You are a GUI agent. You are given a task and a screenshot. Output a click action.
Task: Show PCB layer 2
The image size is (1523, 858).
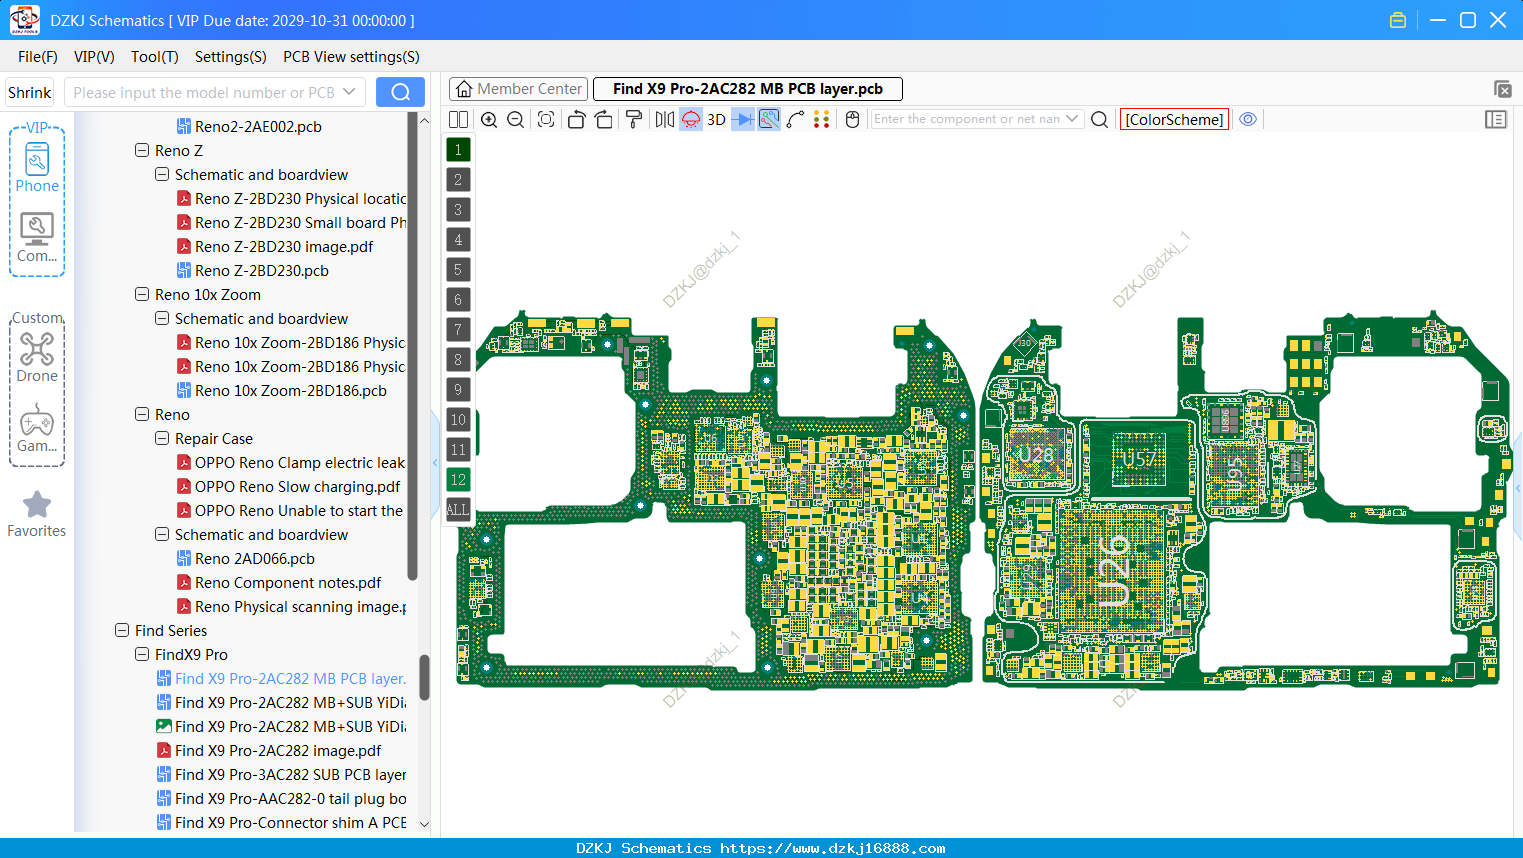click(x=458, y=179)
